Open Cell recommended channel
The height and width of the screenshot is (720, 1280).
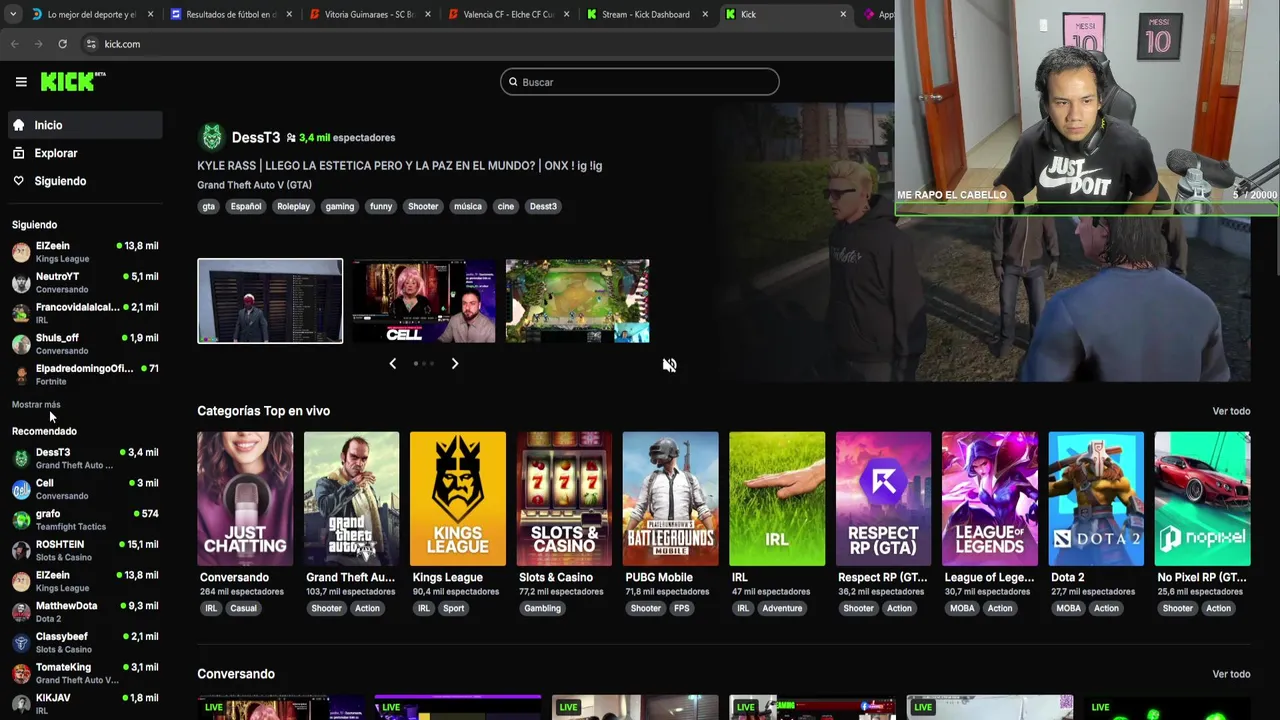(85, 489)
